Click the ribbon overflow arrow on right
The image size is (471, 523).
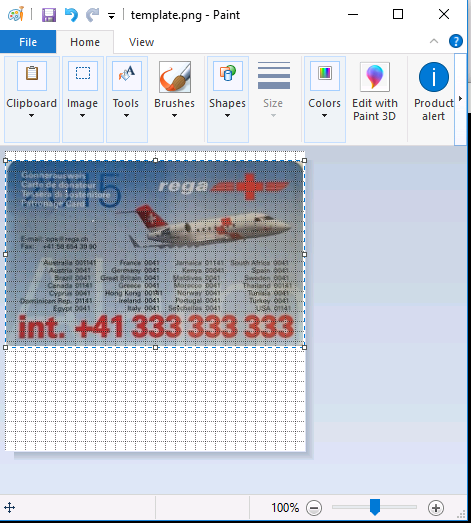click(x=460, y=99)
